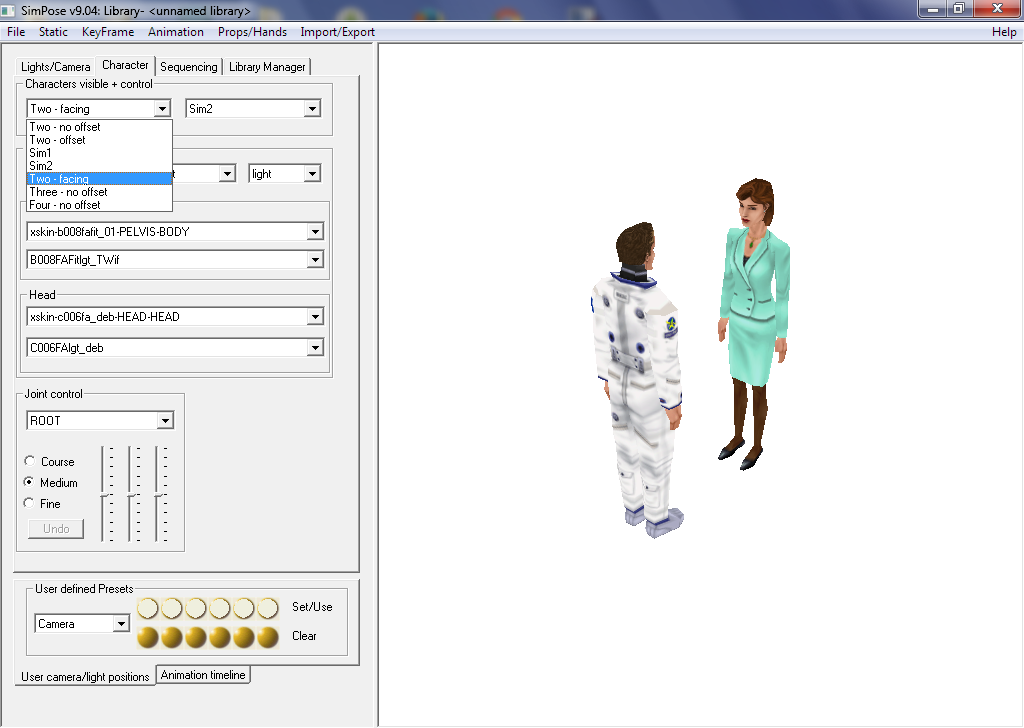The image size is (1024, 728).
Task: Click the last light Set/Use preset button
Action: [268, 608]
